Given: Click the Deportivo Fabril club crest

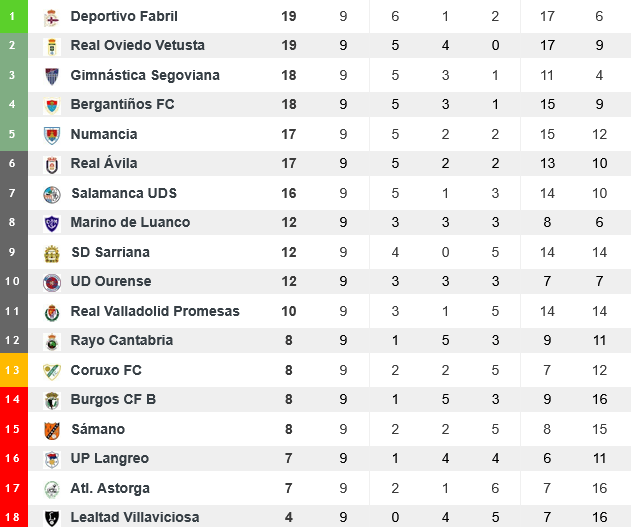Looking at the screenshot, I should (x=52, y=17).
